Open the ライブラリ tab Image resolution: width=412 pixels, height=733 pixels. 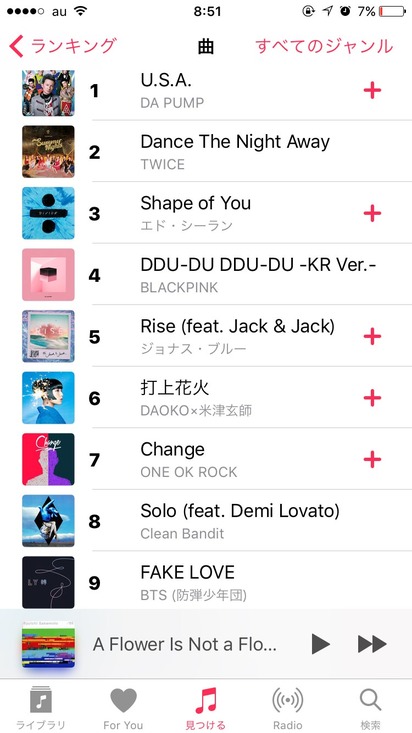(41, 708)
